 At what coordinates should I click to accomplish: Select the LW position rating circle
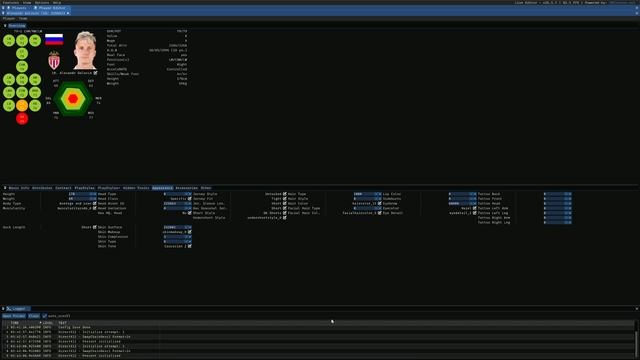9,40
